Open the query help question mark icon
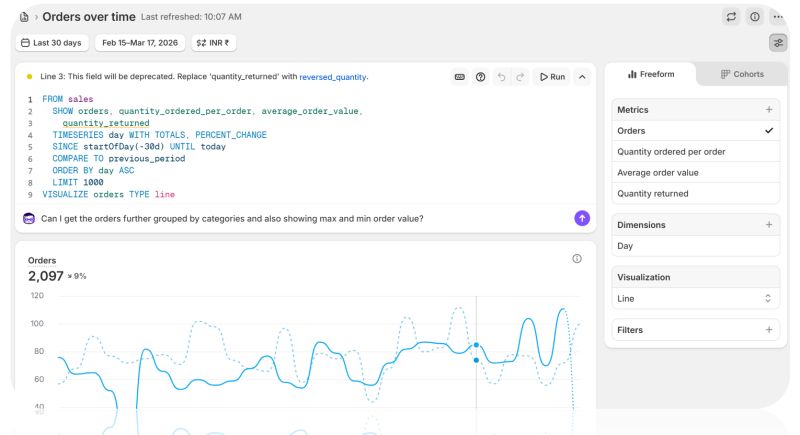This screenshot has height=435, width=800. click(480, 77)
